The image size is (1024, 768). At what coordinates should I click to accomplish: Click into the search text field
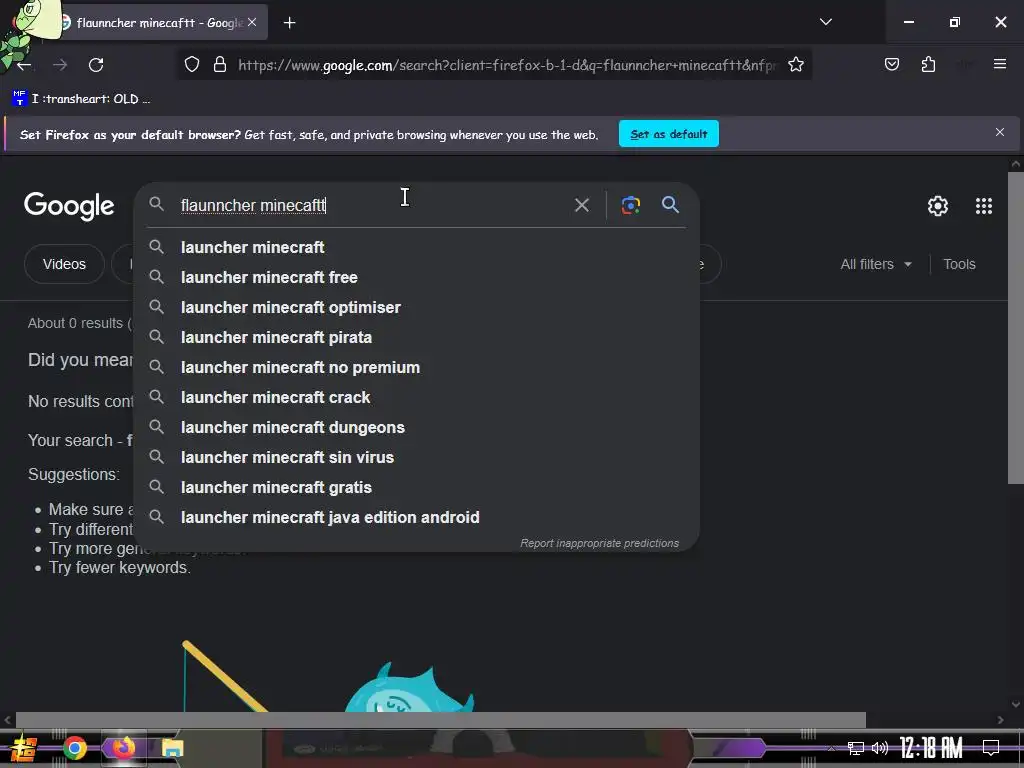372,205
